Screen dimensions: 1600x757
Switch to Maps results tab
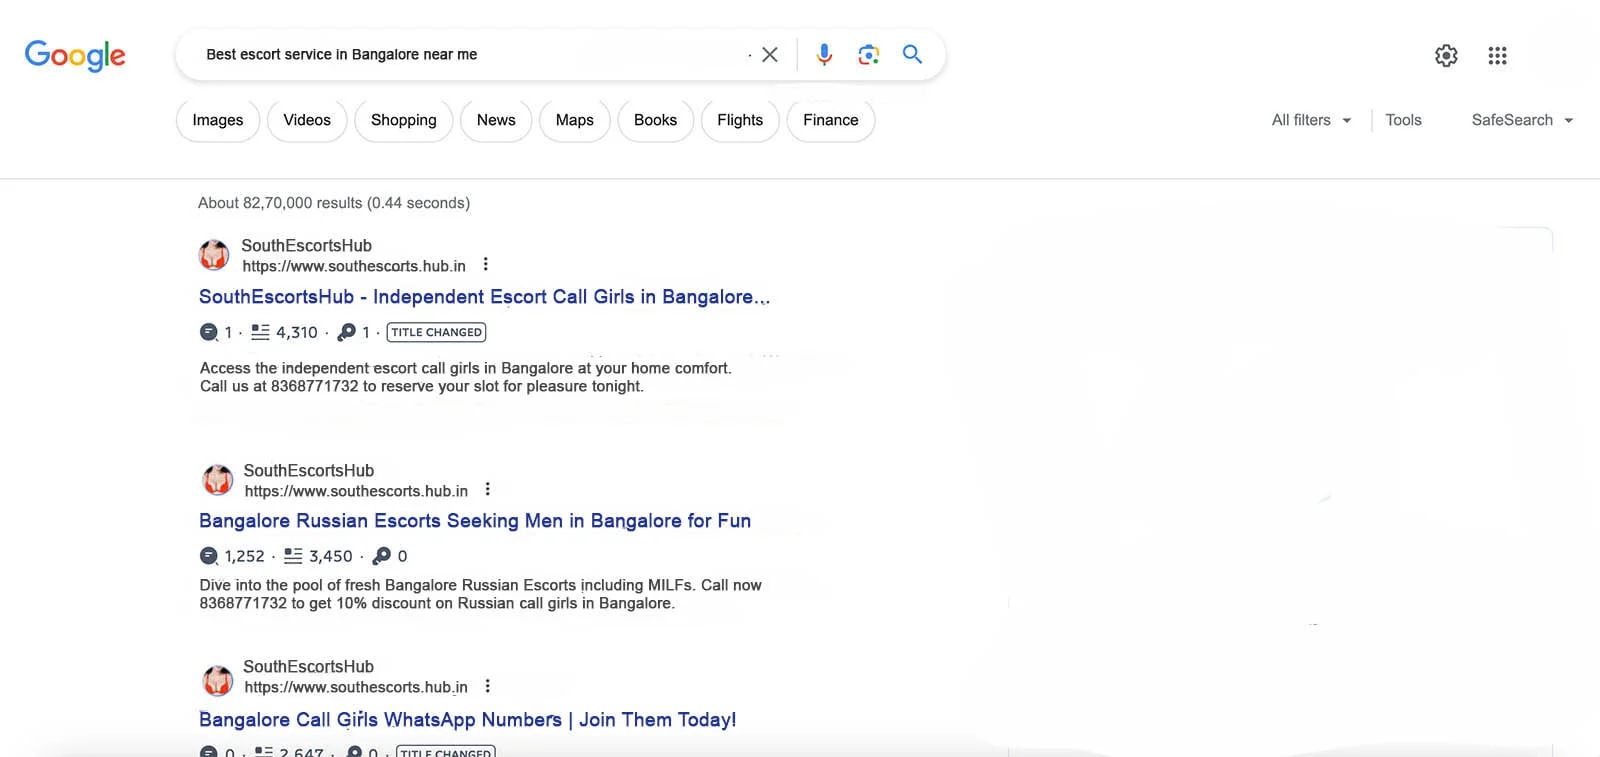[575, 120]
